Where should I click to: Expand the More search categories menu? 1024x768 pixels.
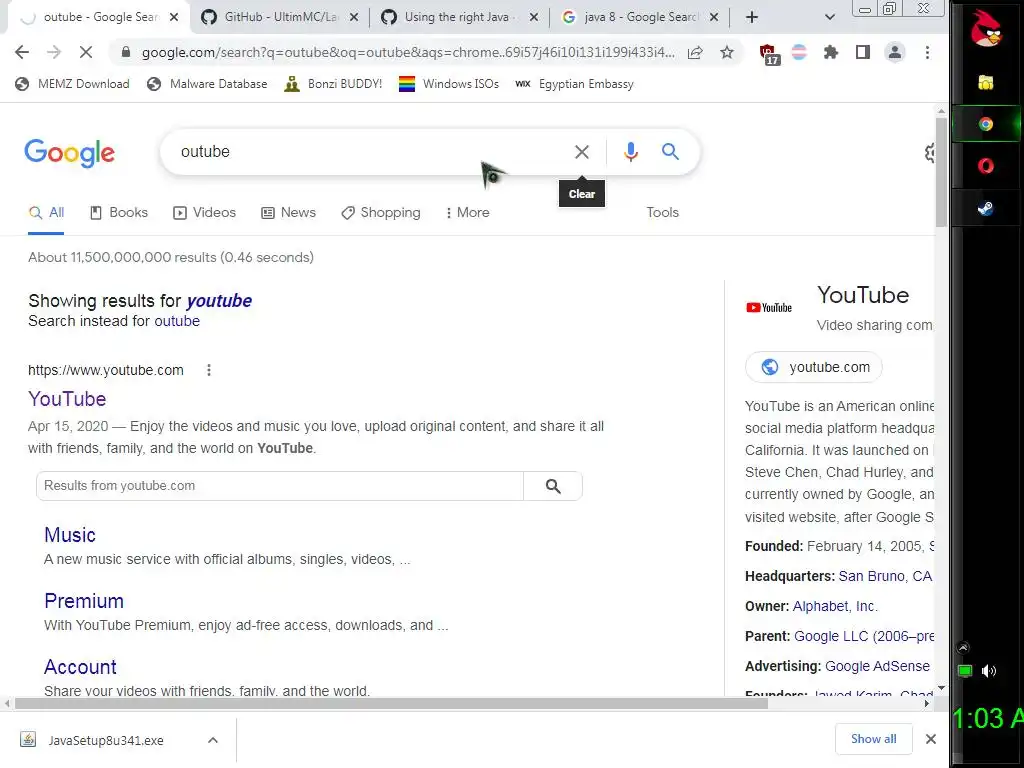pyautogui.click(x=468, y=212)
